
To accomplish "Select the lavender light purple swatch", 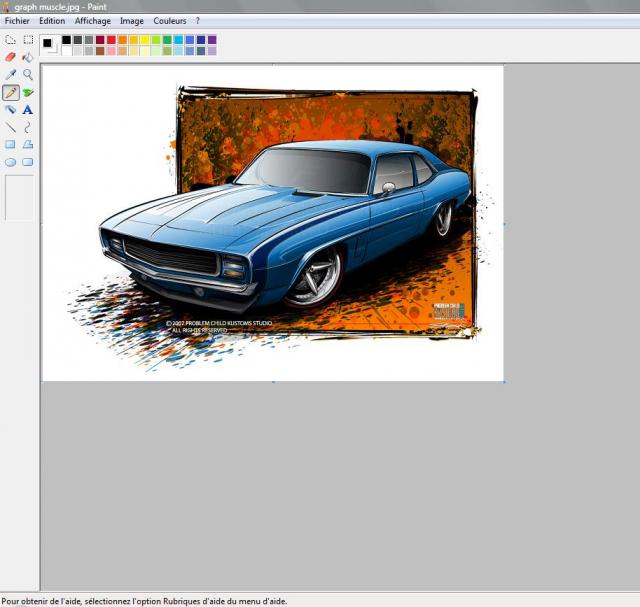I will click(212, 51).
